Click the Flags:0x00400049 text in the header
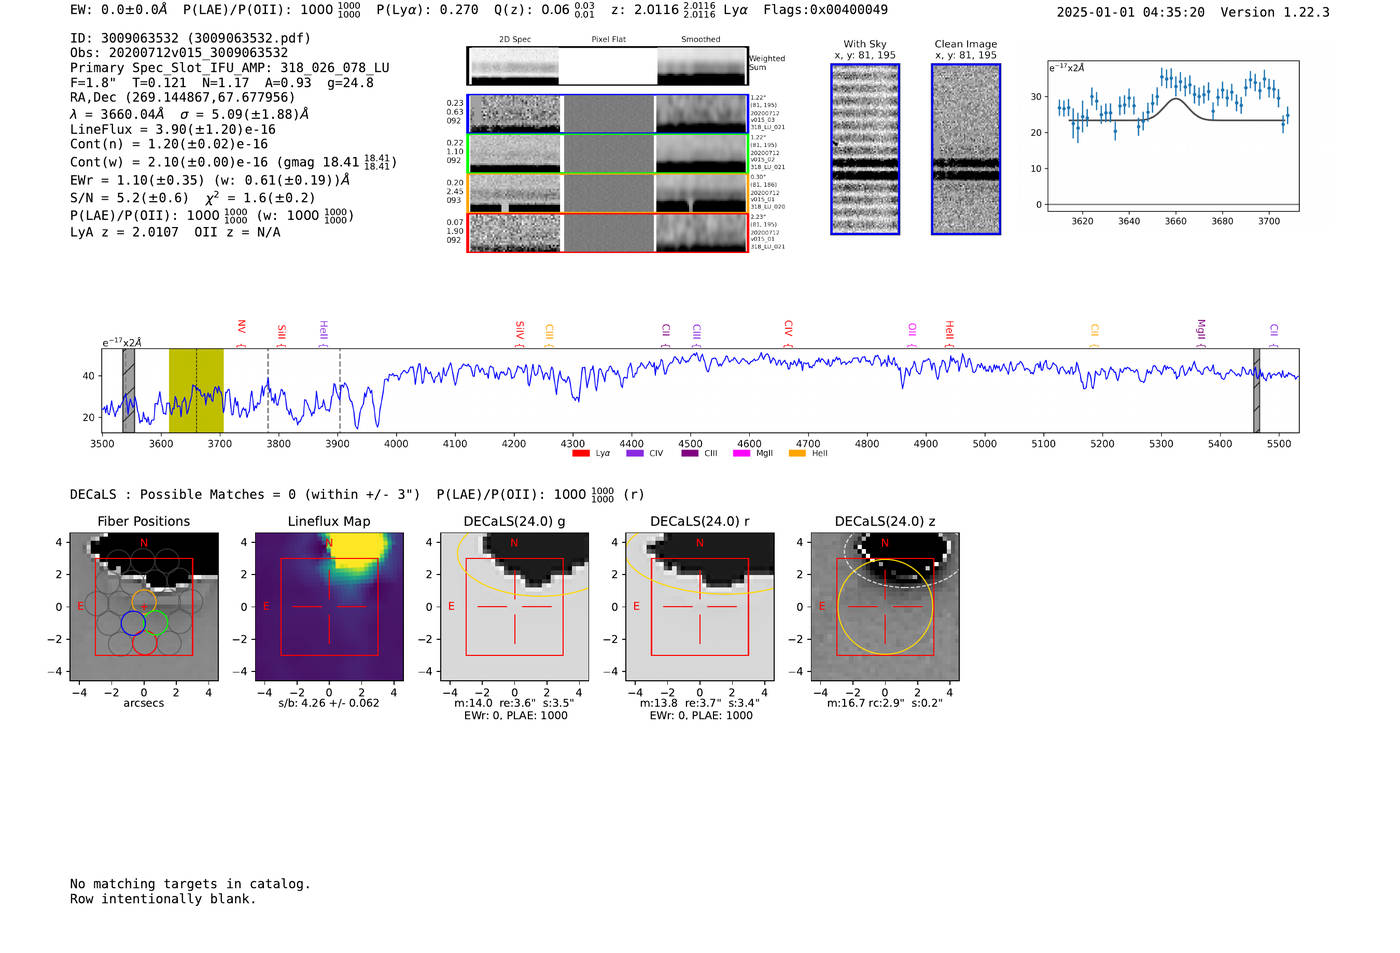1400x953 pixels. click(x=825, y=10)
